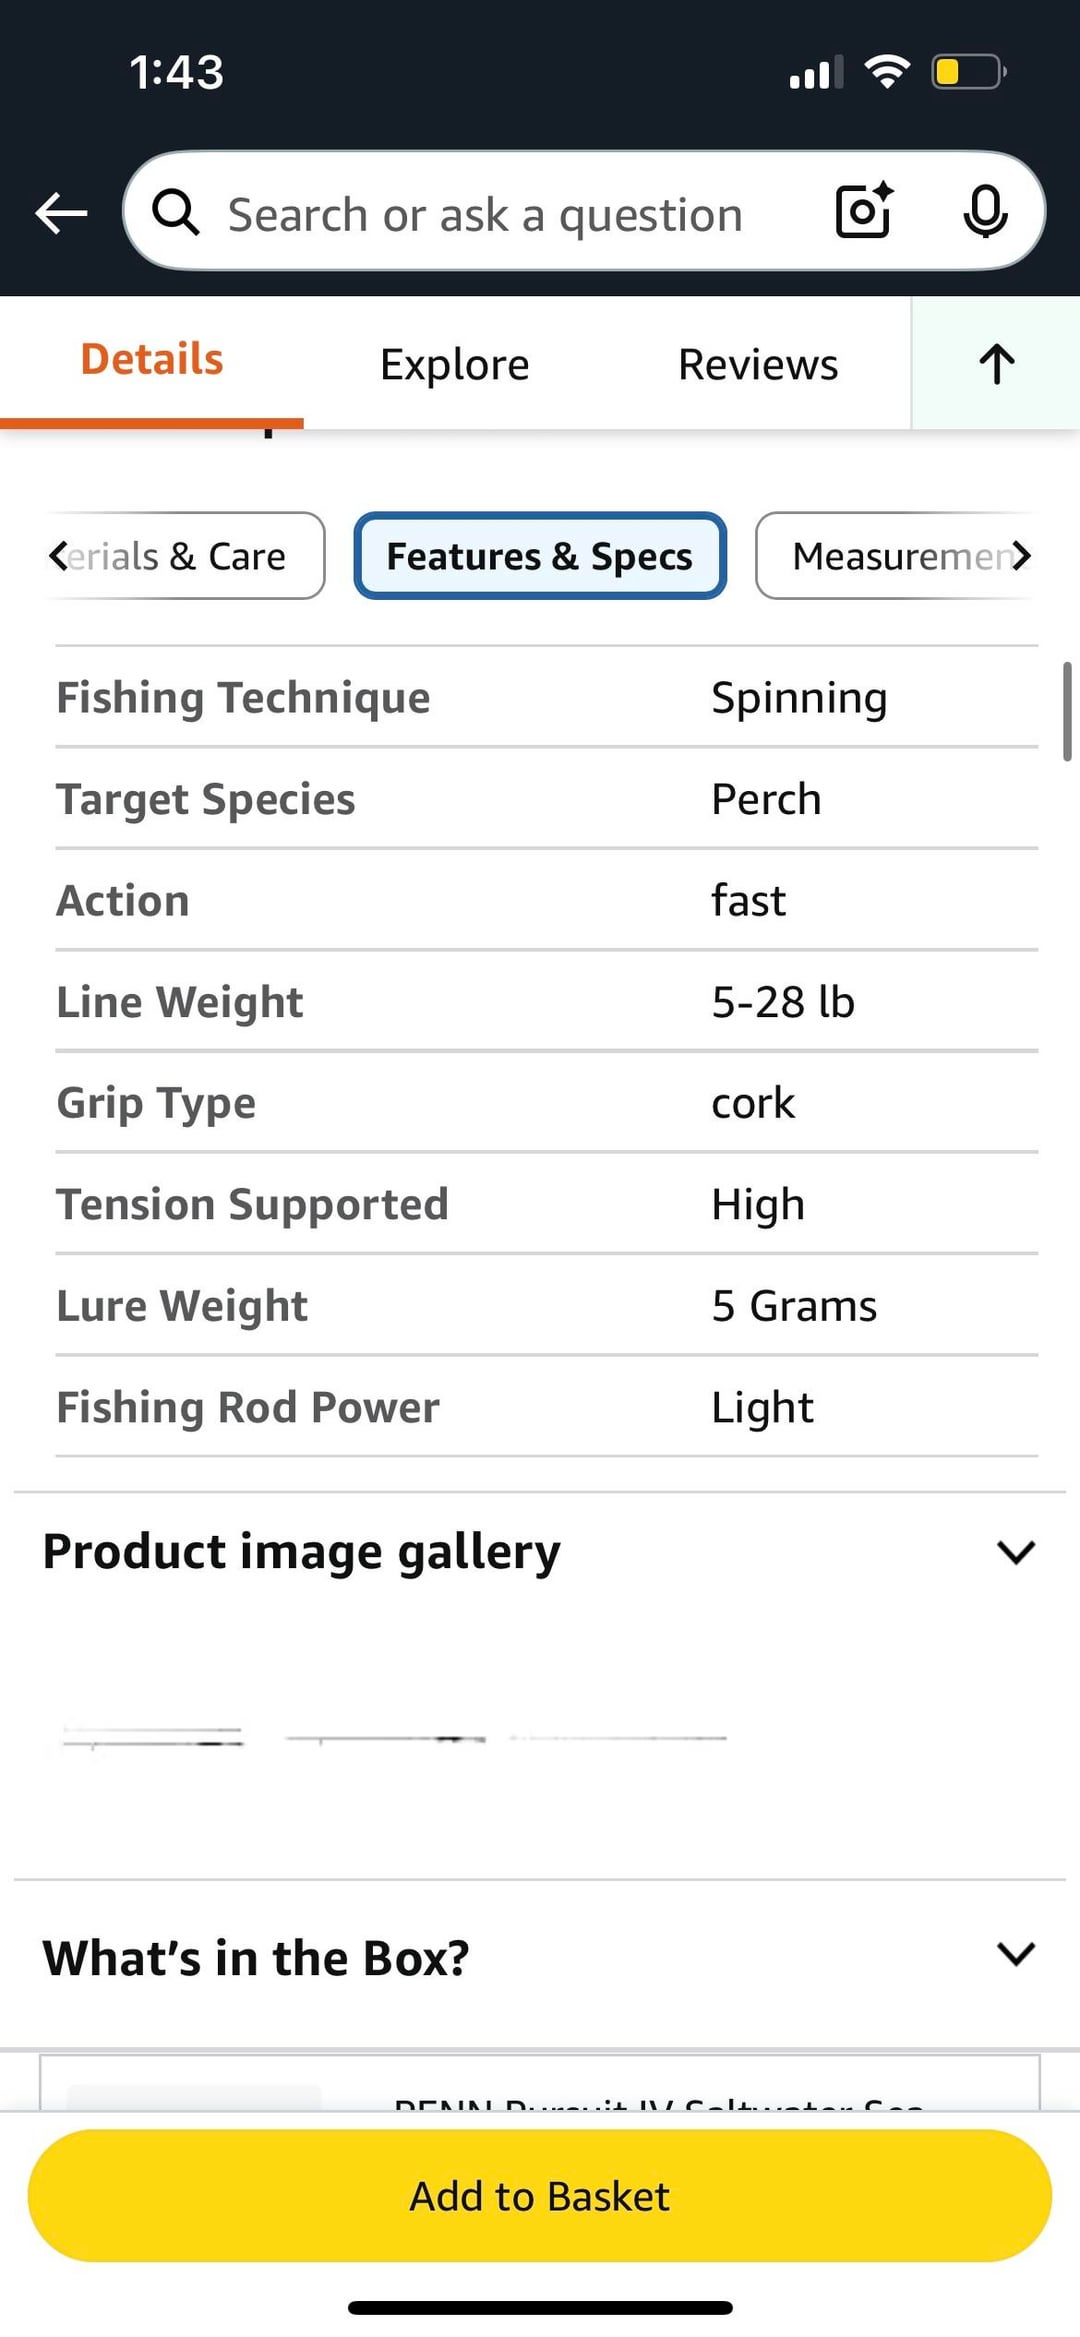Image resolution: width=1080 pixels, height=2337 pixels.
Task: Select the Details tab
Action: (x=152, y=360)
